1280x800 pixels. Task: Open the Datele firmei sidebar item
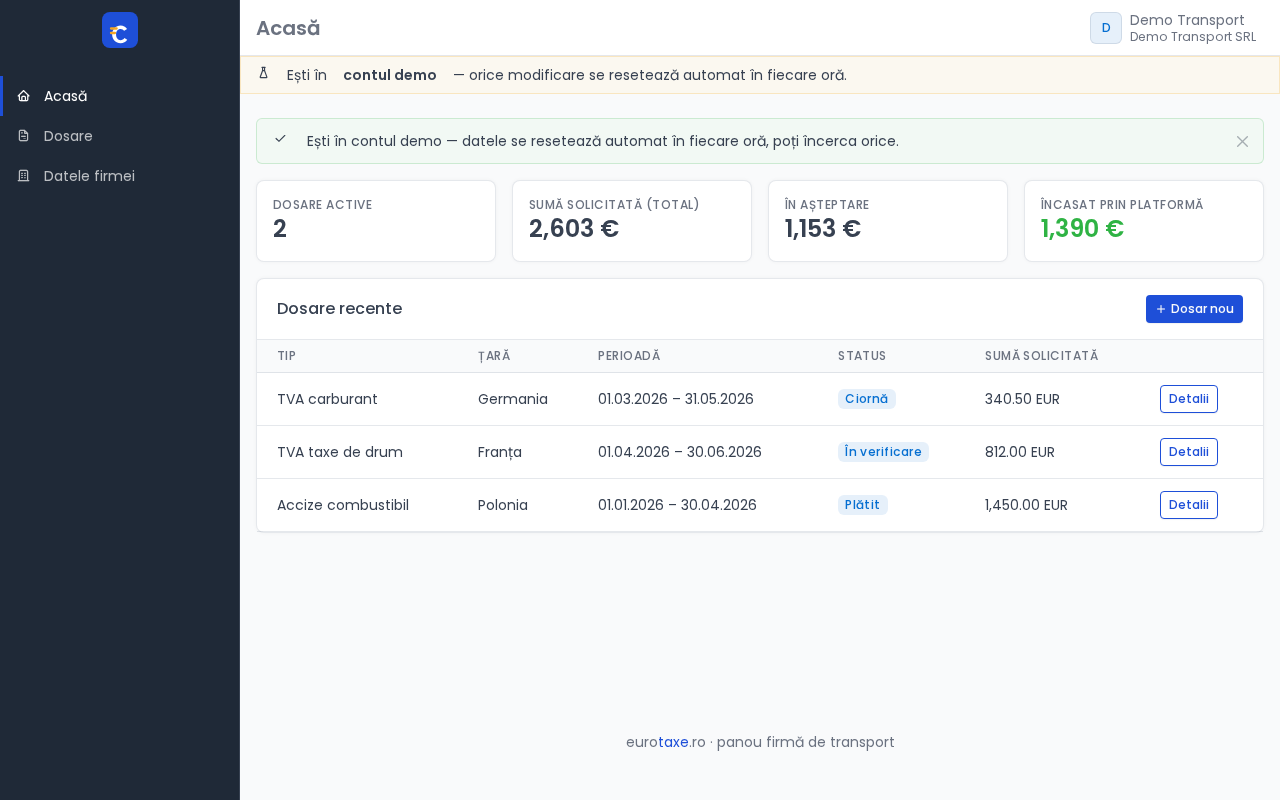(x=120, y=176)
